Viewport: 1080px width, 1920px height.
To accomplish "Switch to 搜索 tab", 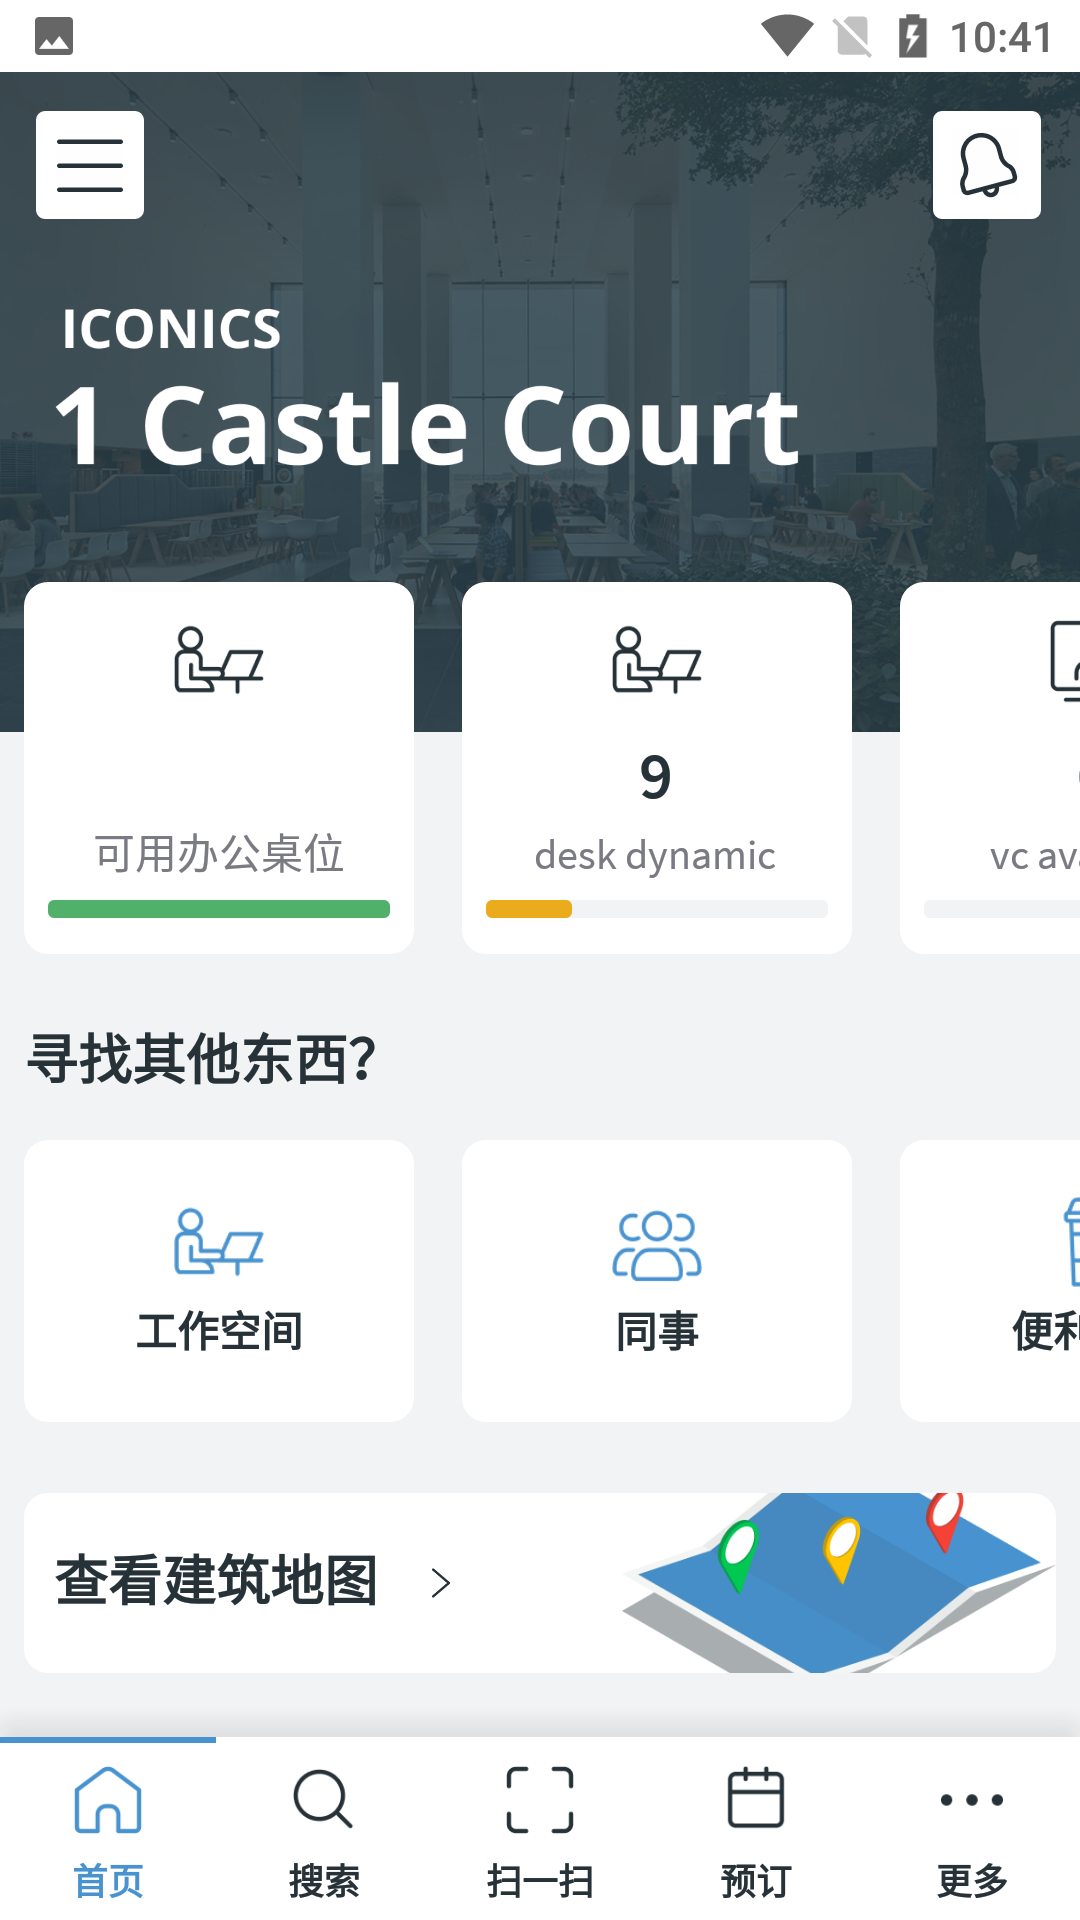I will point(324,1829).
